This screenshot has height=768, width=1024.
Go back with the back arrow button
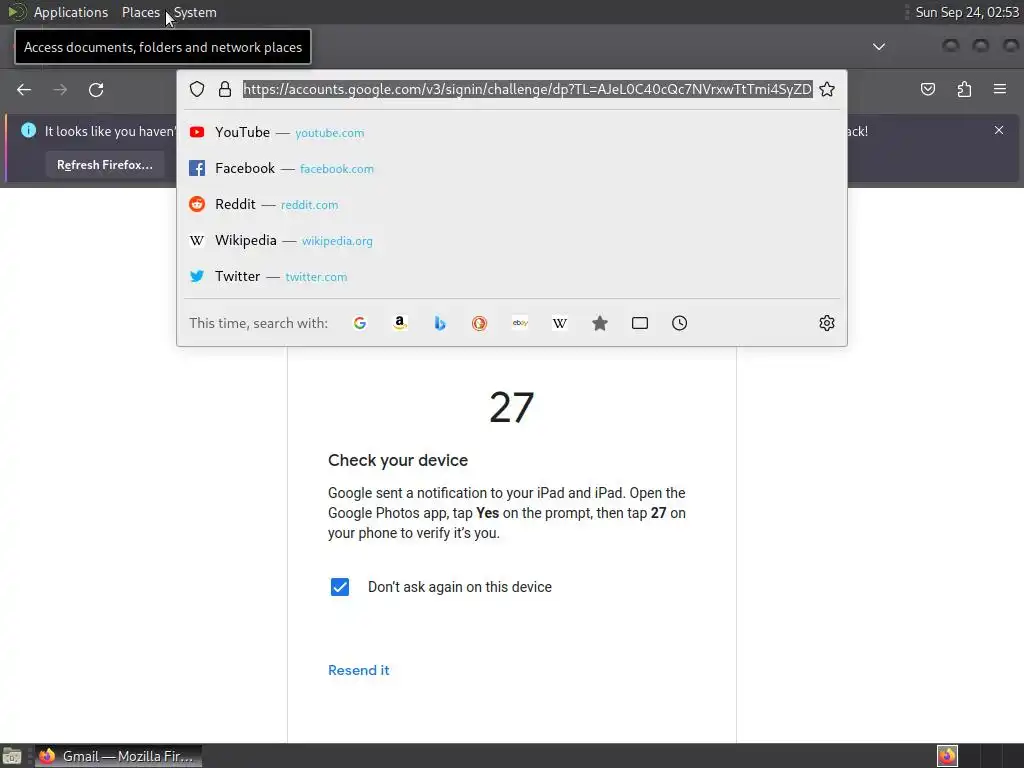[x=24, y=89]
